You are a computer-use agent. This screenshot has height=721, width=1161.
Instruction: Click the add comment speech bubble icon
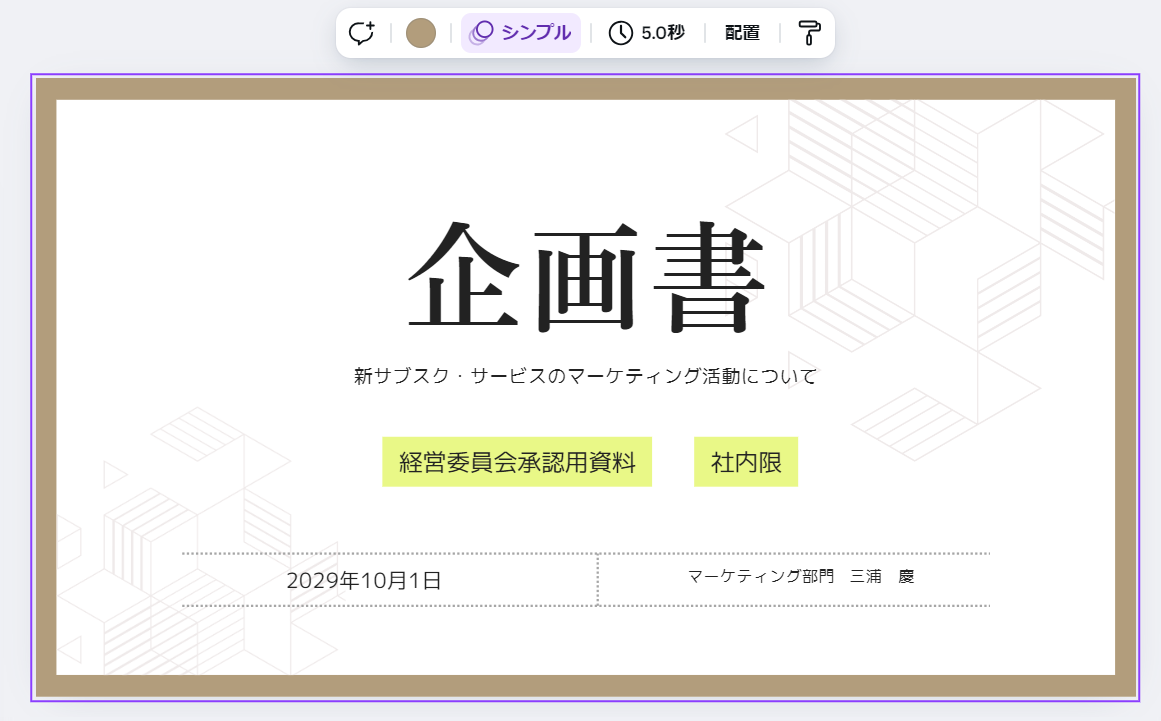point(361,33)
